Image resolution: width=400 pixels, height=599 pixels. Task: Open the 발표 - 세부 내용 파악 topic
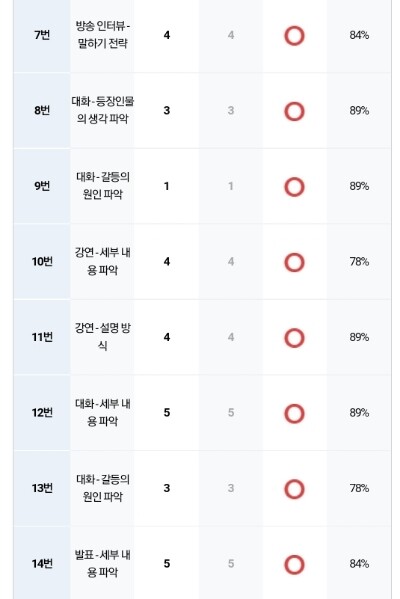click(x=102, y=563)
